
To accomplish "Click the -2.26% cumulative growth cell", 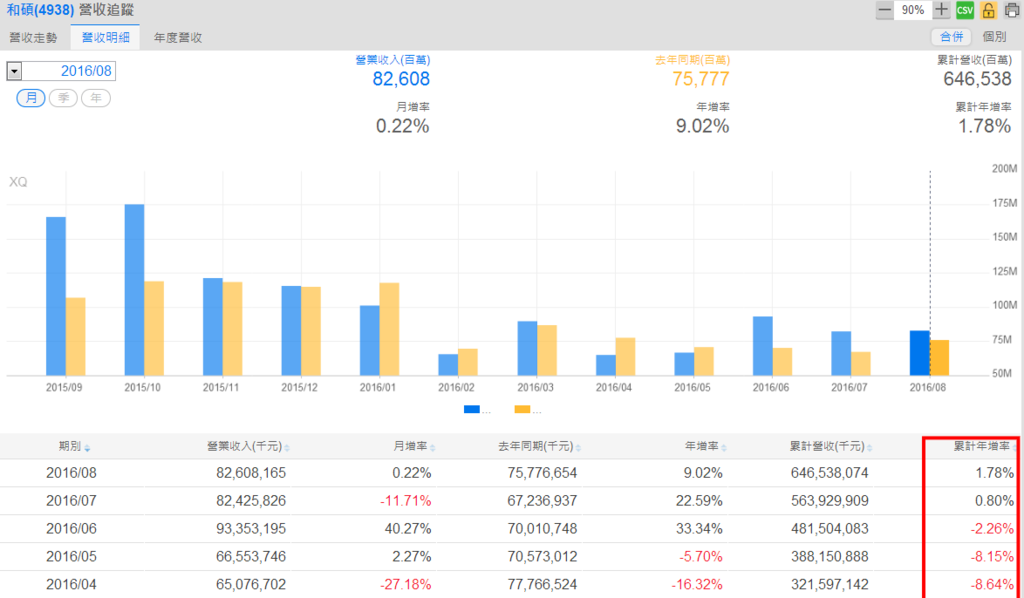I will pyautogui.click(x=992, y=528).
